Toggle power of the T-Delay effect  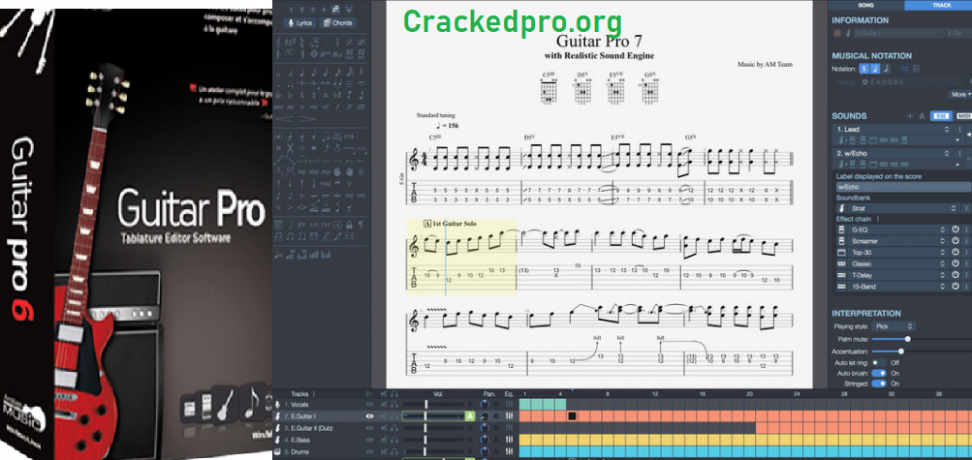pos(955,275)
